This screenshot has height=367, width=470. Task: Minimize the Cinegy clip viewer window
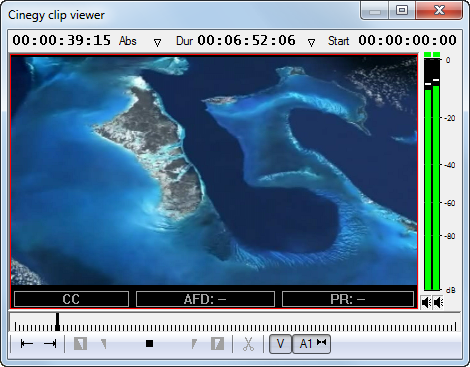pos(375,11)
